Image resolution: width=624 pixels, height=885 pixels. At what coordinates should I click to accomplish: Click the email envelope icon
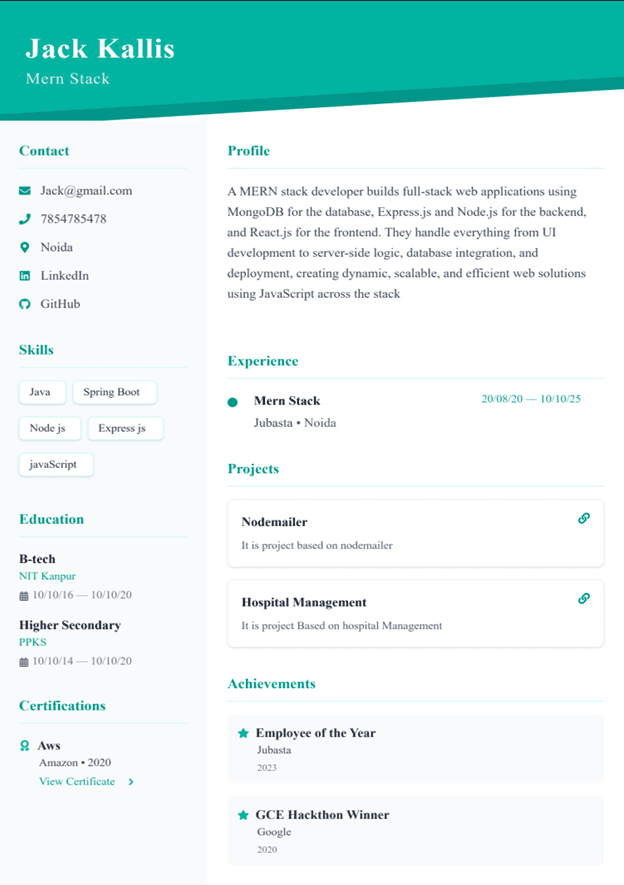coord(25,191)
